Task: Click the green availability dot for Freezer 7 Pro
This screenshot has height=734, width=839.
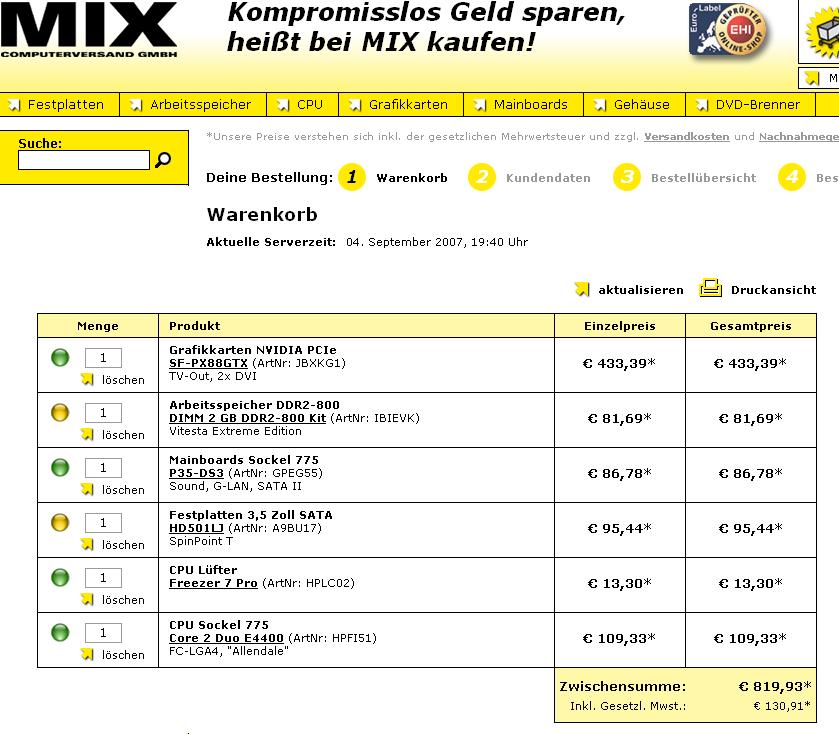Action: point(60,577)
